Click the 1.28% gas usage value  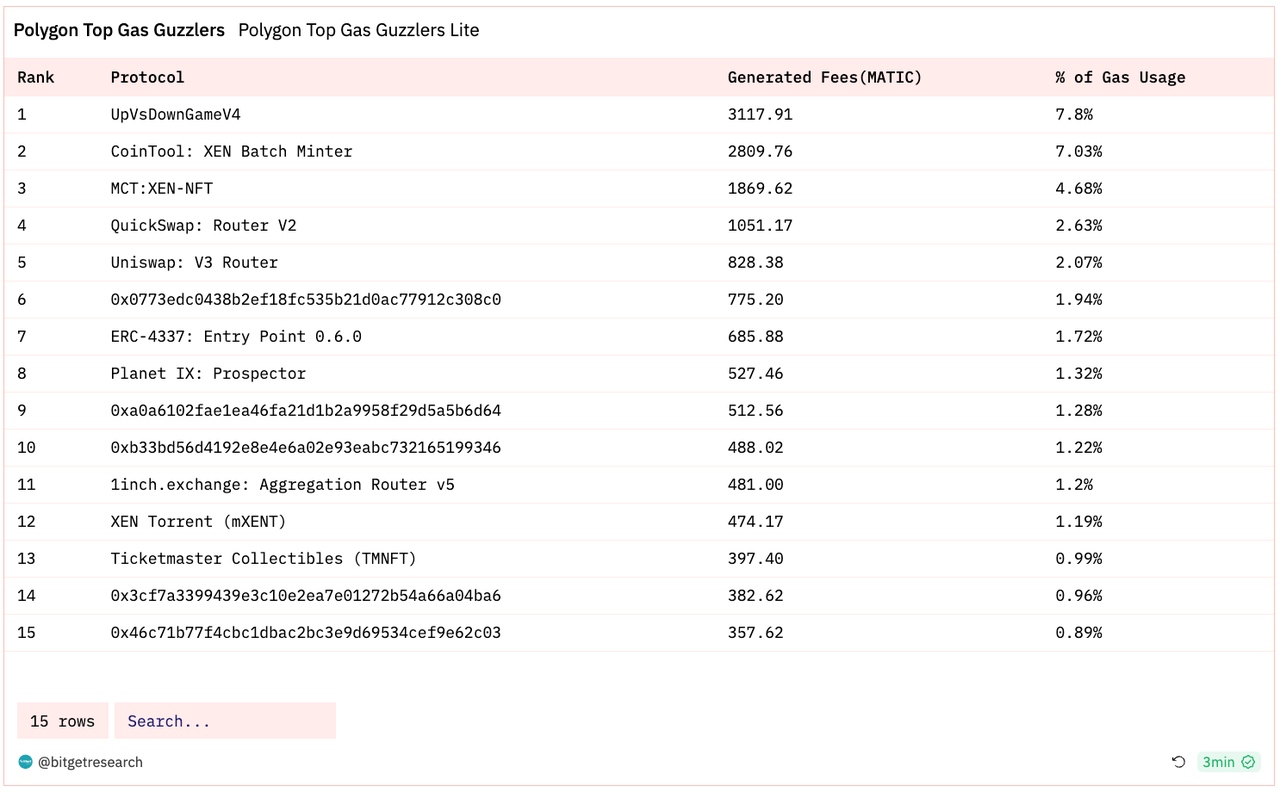pos(1079,410)
